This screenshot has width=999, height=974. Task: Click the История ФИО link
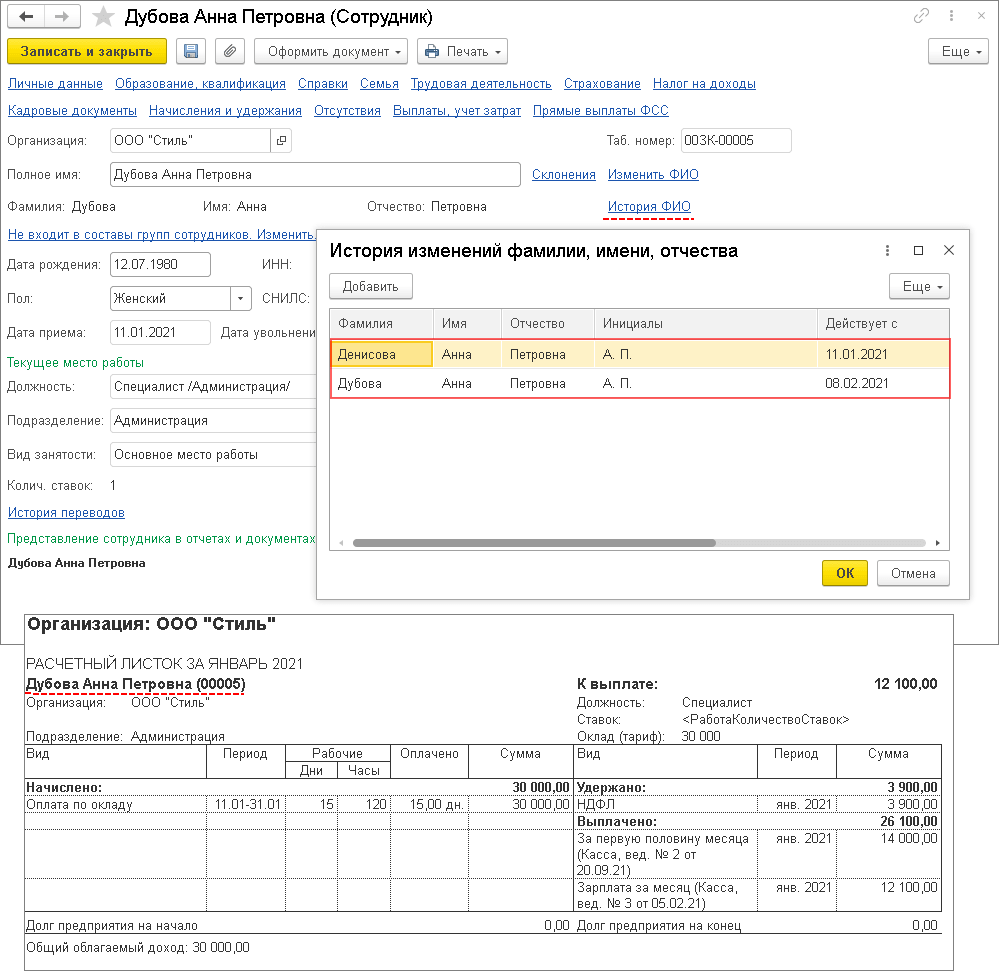(649, 207)
